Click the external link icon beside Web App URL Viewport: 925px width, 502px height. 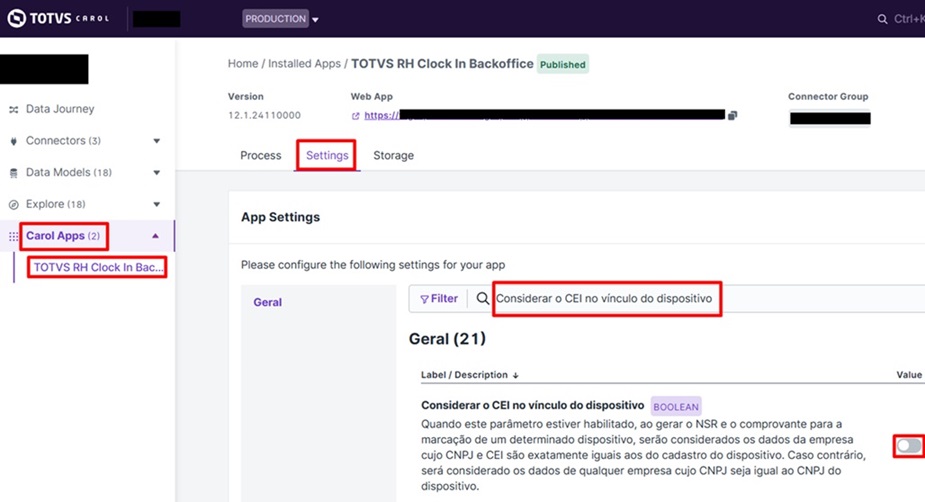(x=356, y=116)
